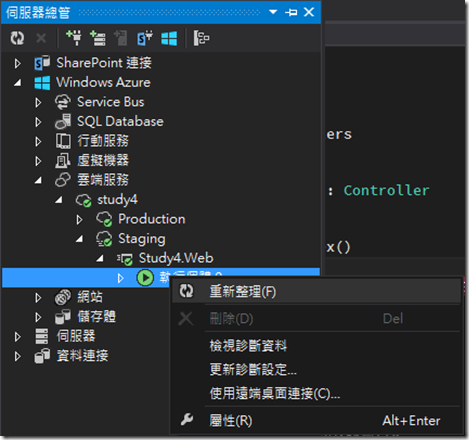Choose 檢視診斷資料 from the context menu
The image size is (469, 440).
coord(317,346)
